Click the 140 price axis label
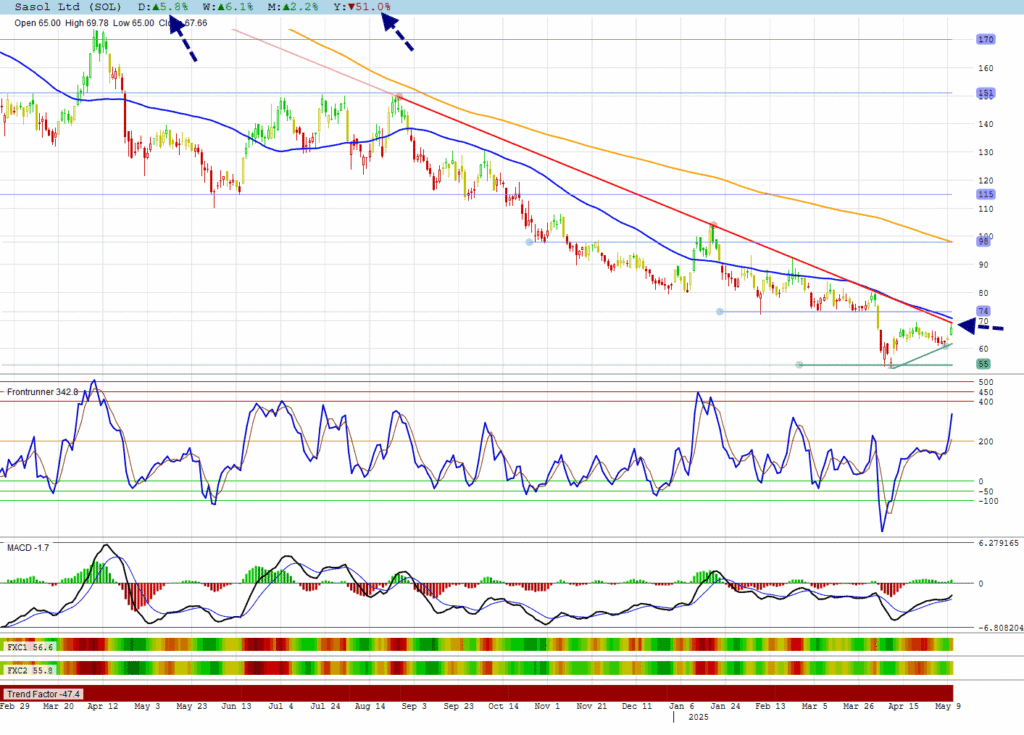 click(x=985, y=124)
